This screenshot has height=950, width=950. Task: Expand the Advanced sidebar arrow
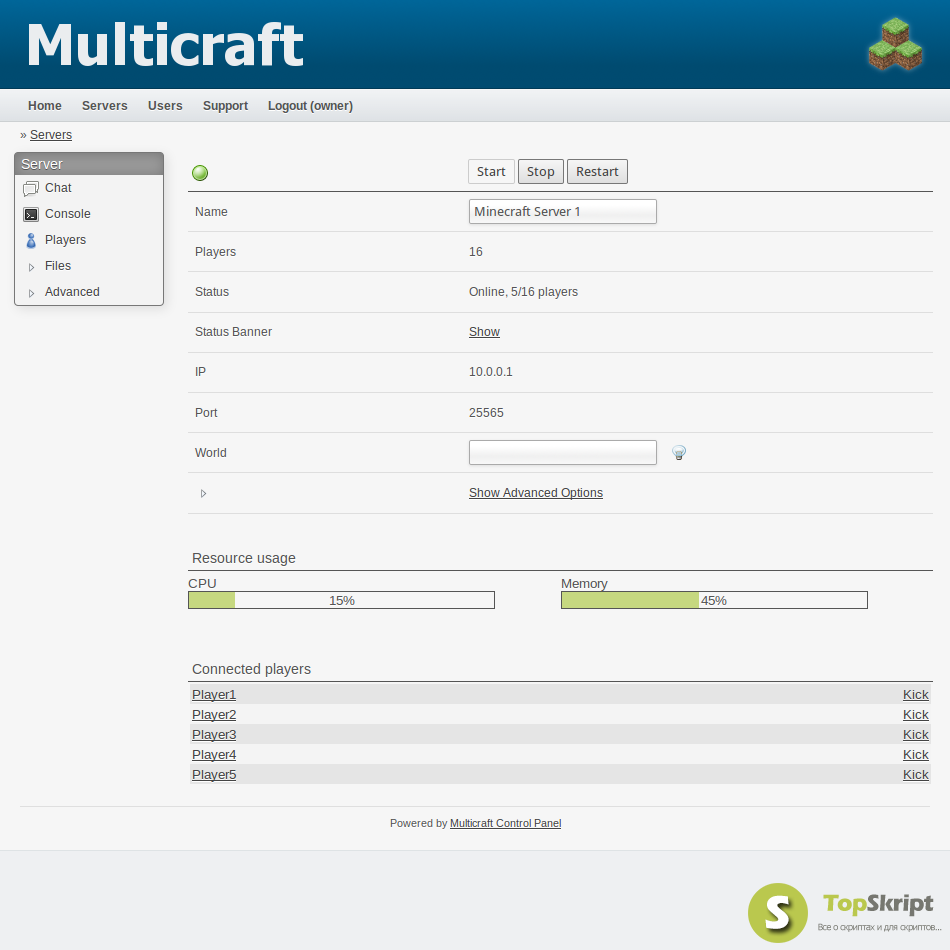pyautogui.click(x=32, y=293)
